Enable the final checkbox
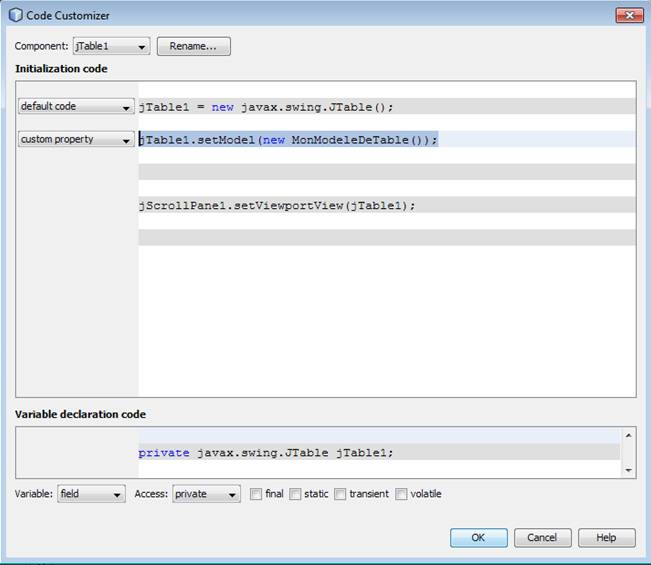This screenshot has height=565, width=651. tap(256, 494)
